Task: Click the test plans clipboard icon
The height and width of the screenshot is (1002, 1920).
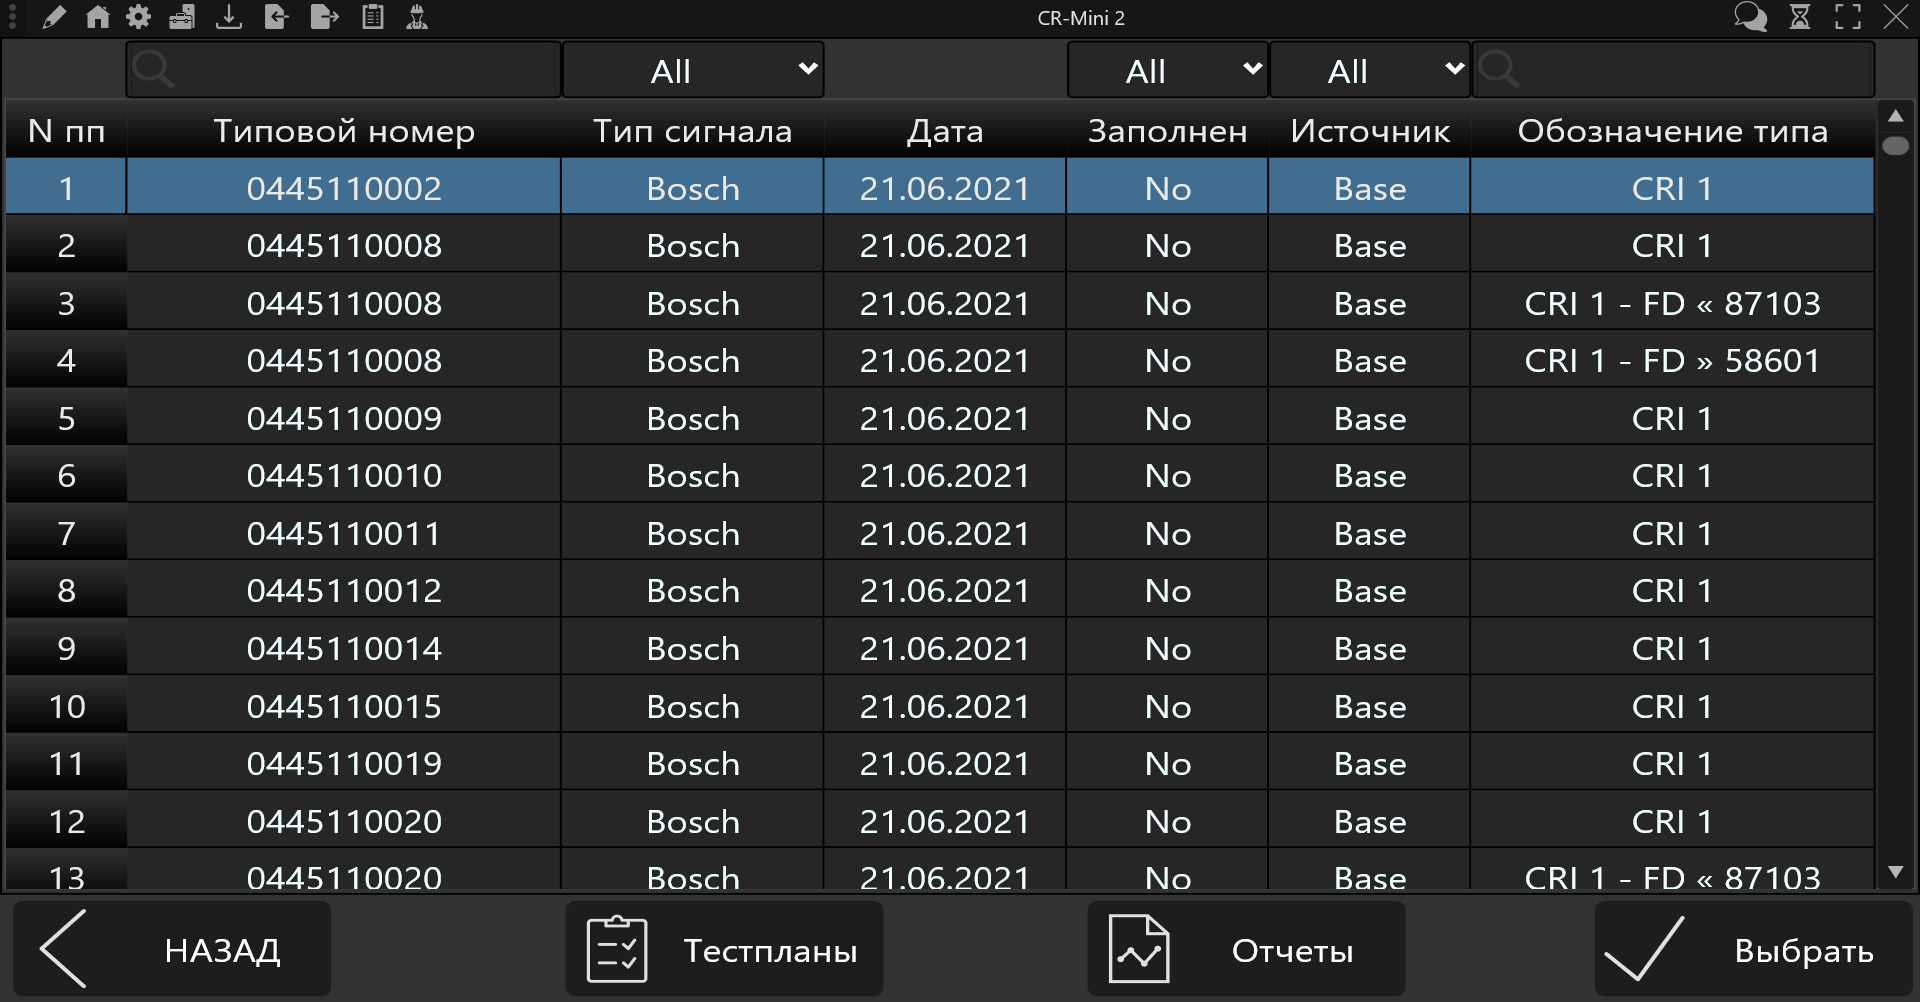Action: click(616, 949)
